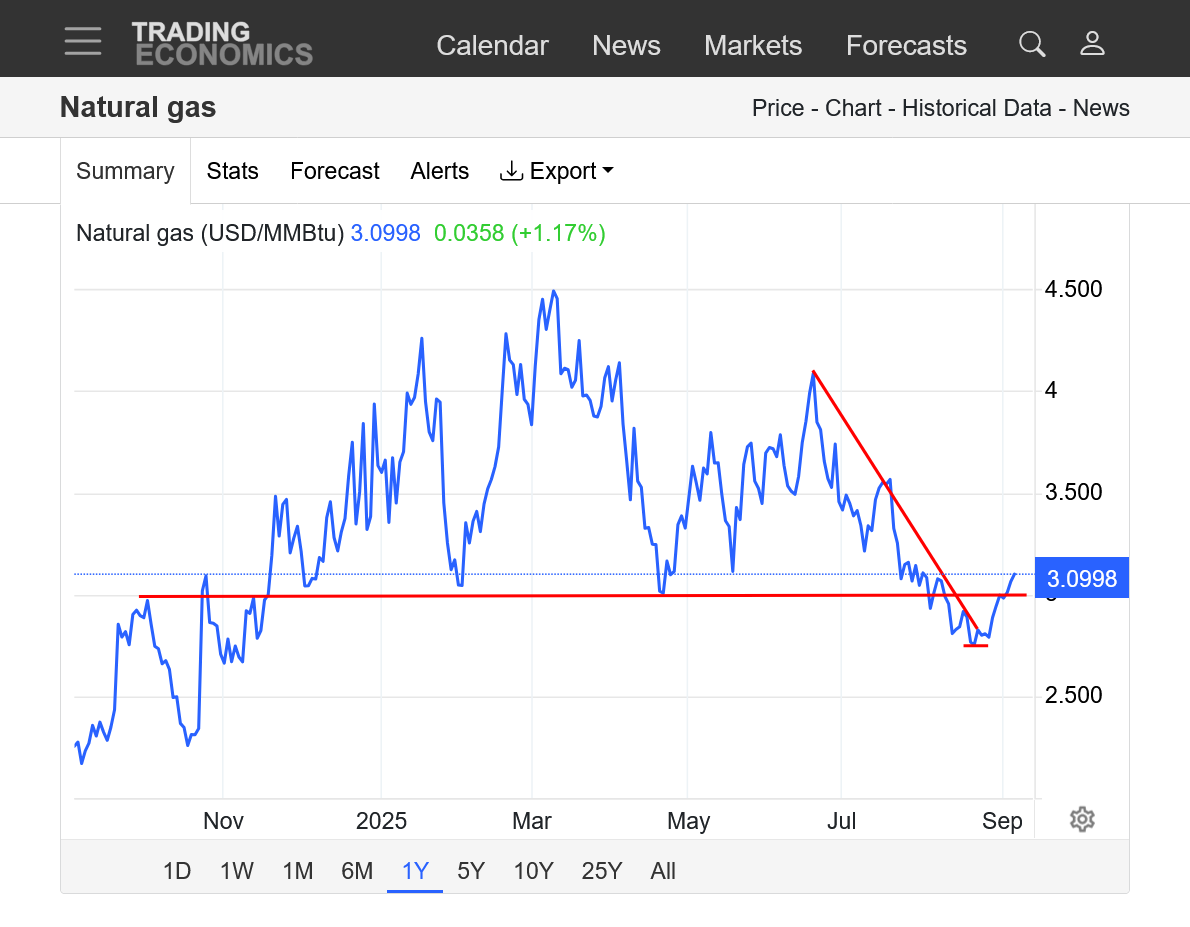
Task: Go to Calendar in top navigation
Action: pyautogui.click(x=492, y=46)
